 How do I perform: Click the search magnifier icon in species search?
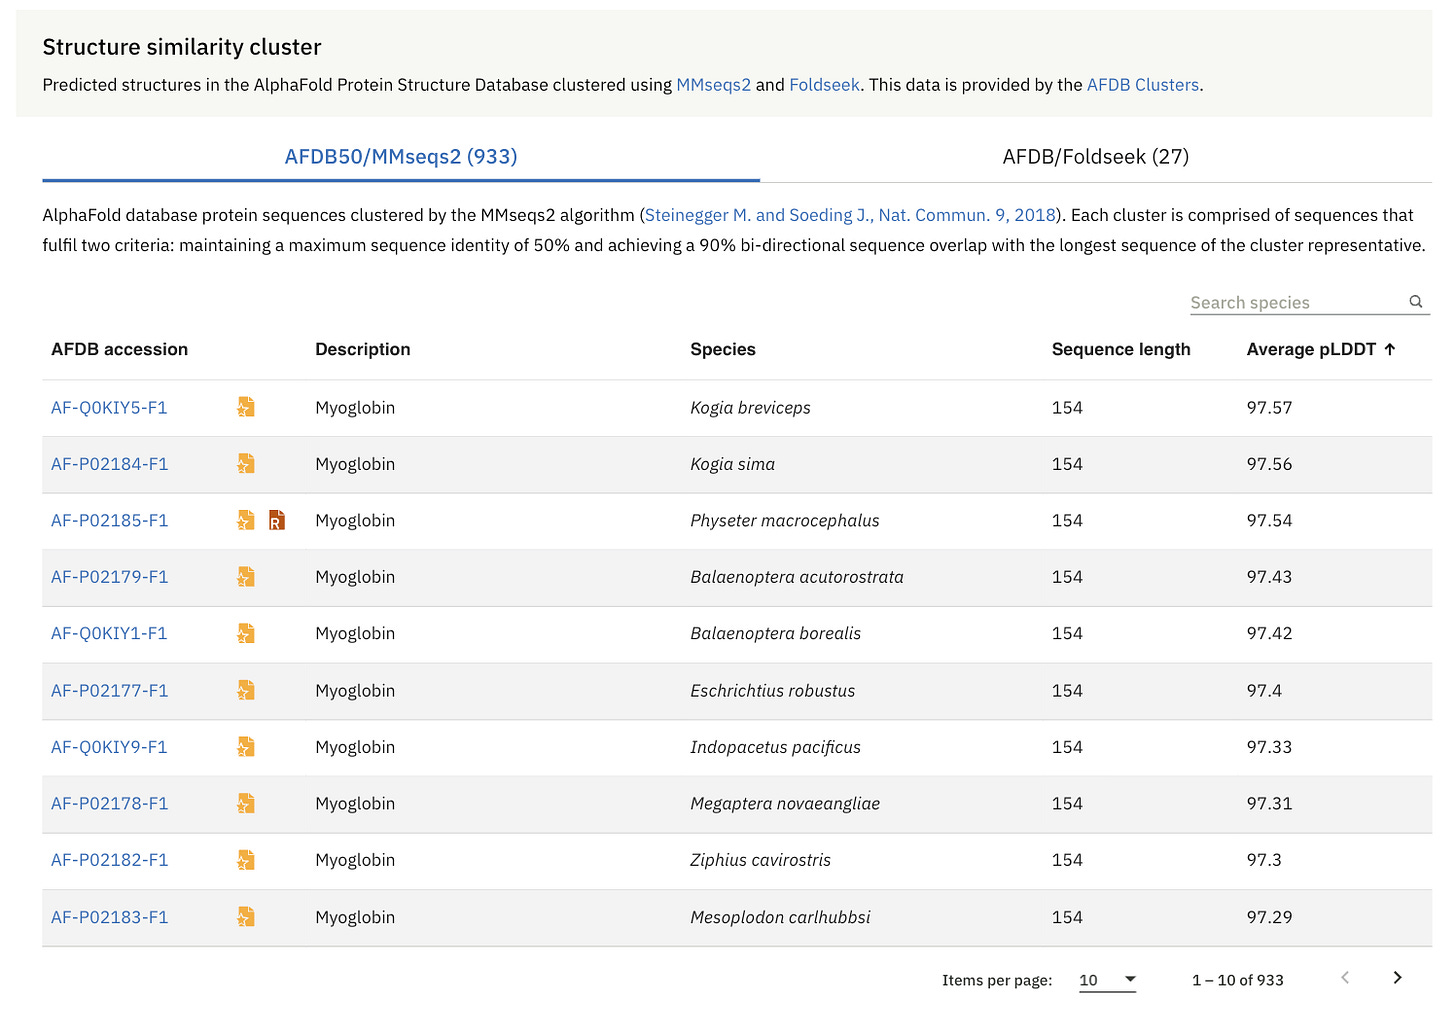click(1415, 302)
